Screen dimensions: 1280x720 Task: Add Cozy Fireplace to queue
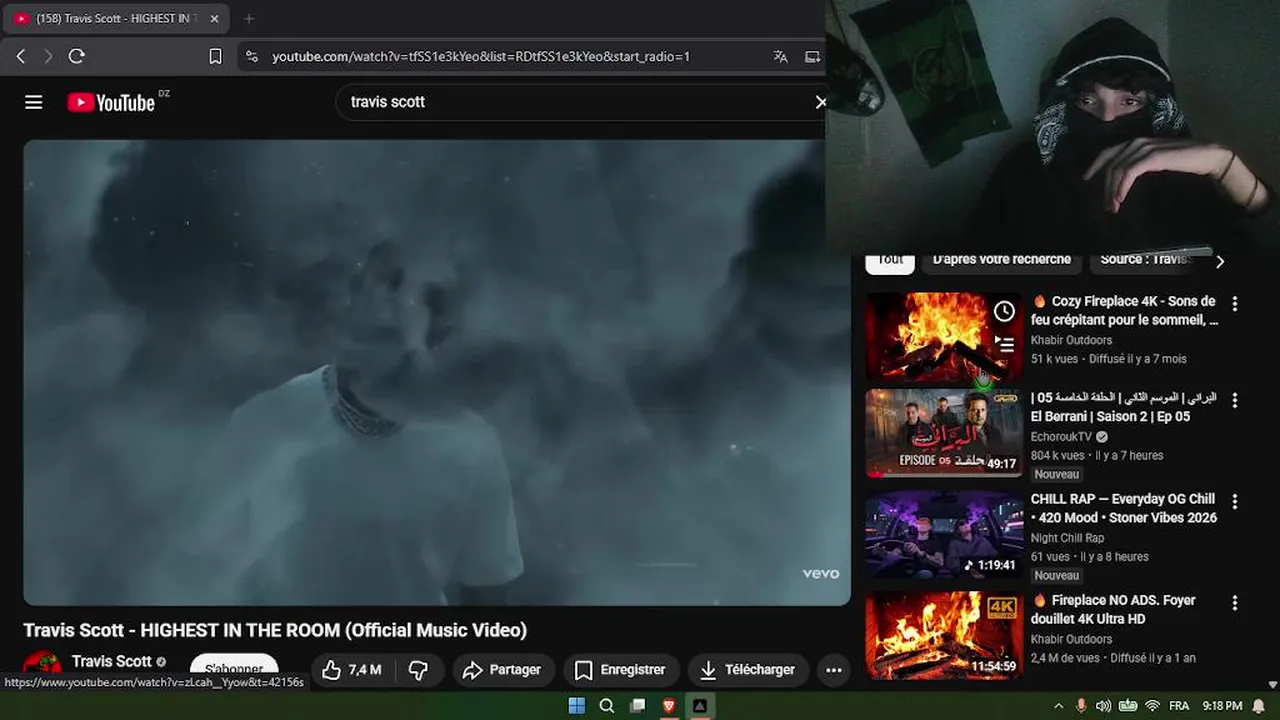(x=1004, y=345)
